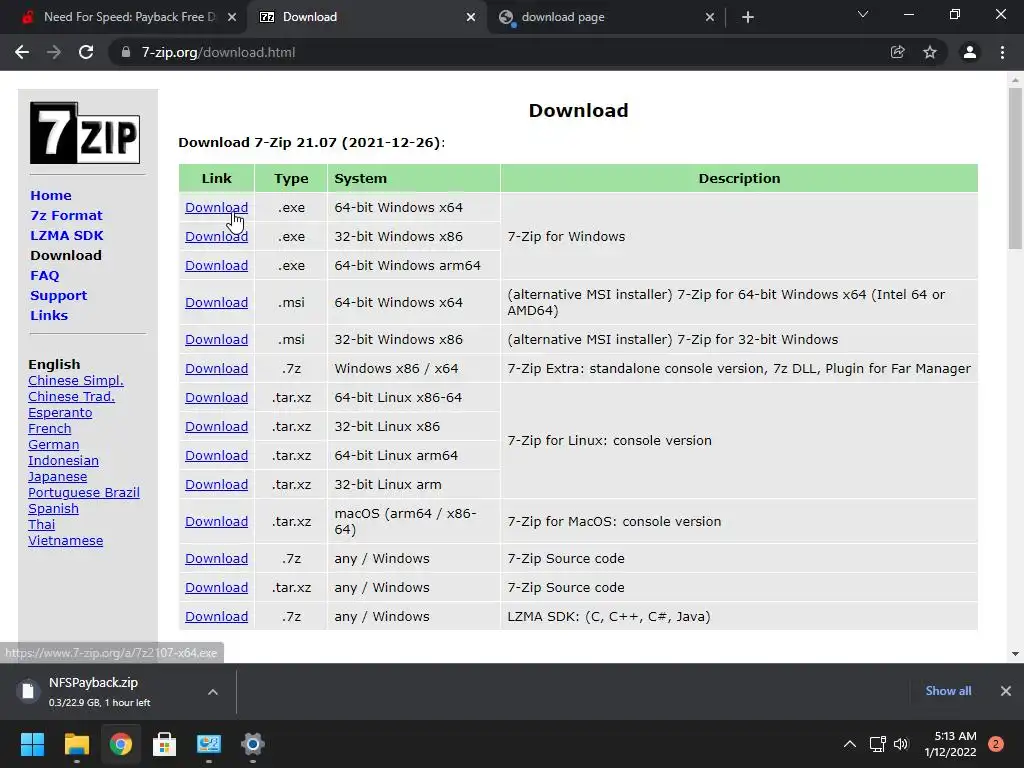Viewport: 1024px width, 768px height.
Task: Switch language to Spanish
Action: 54,509
